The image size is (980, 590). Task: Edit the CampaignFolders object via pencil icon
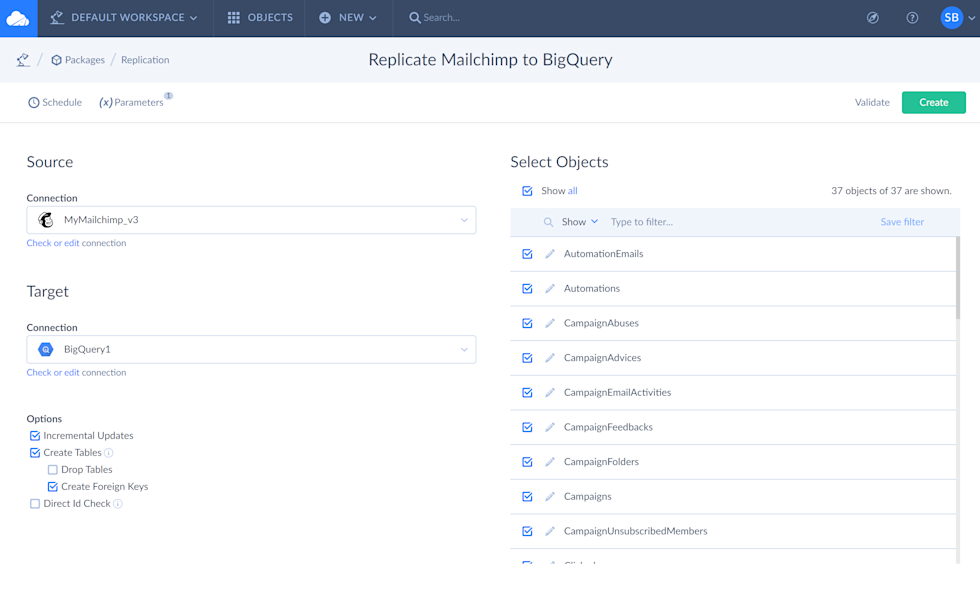pos(550,462)
